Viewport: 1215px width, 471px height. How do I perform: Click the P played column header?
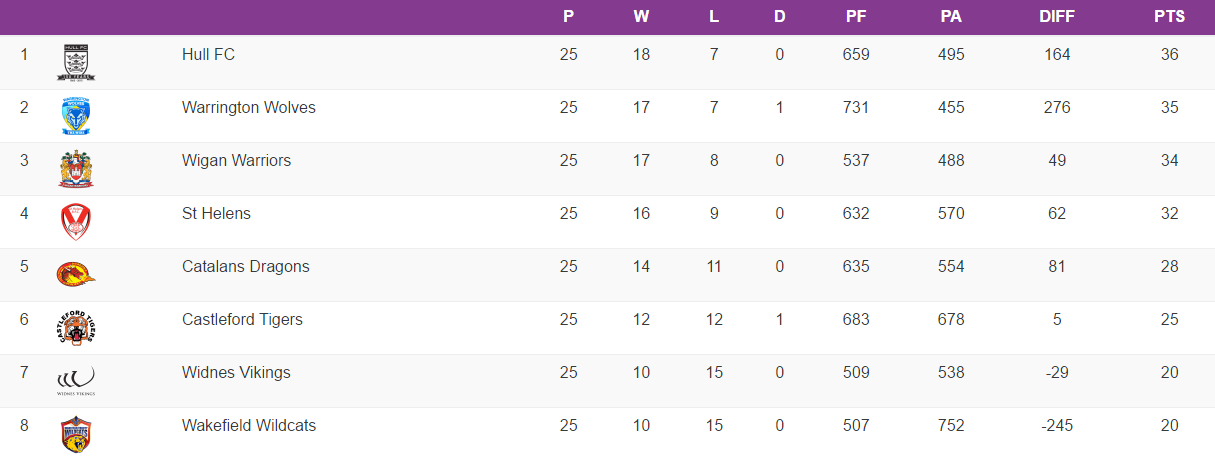(x=568, y=16)
